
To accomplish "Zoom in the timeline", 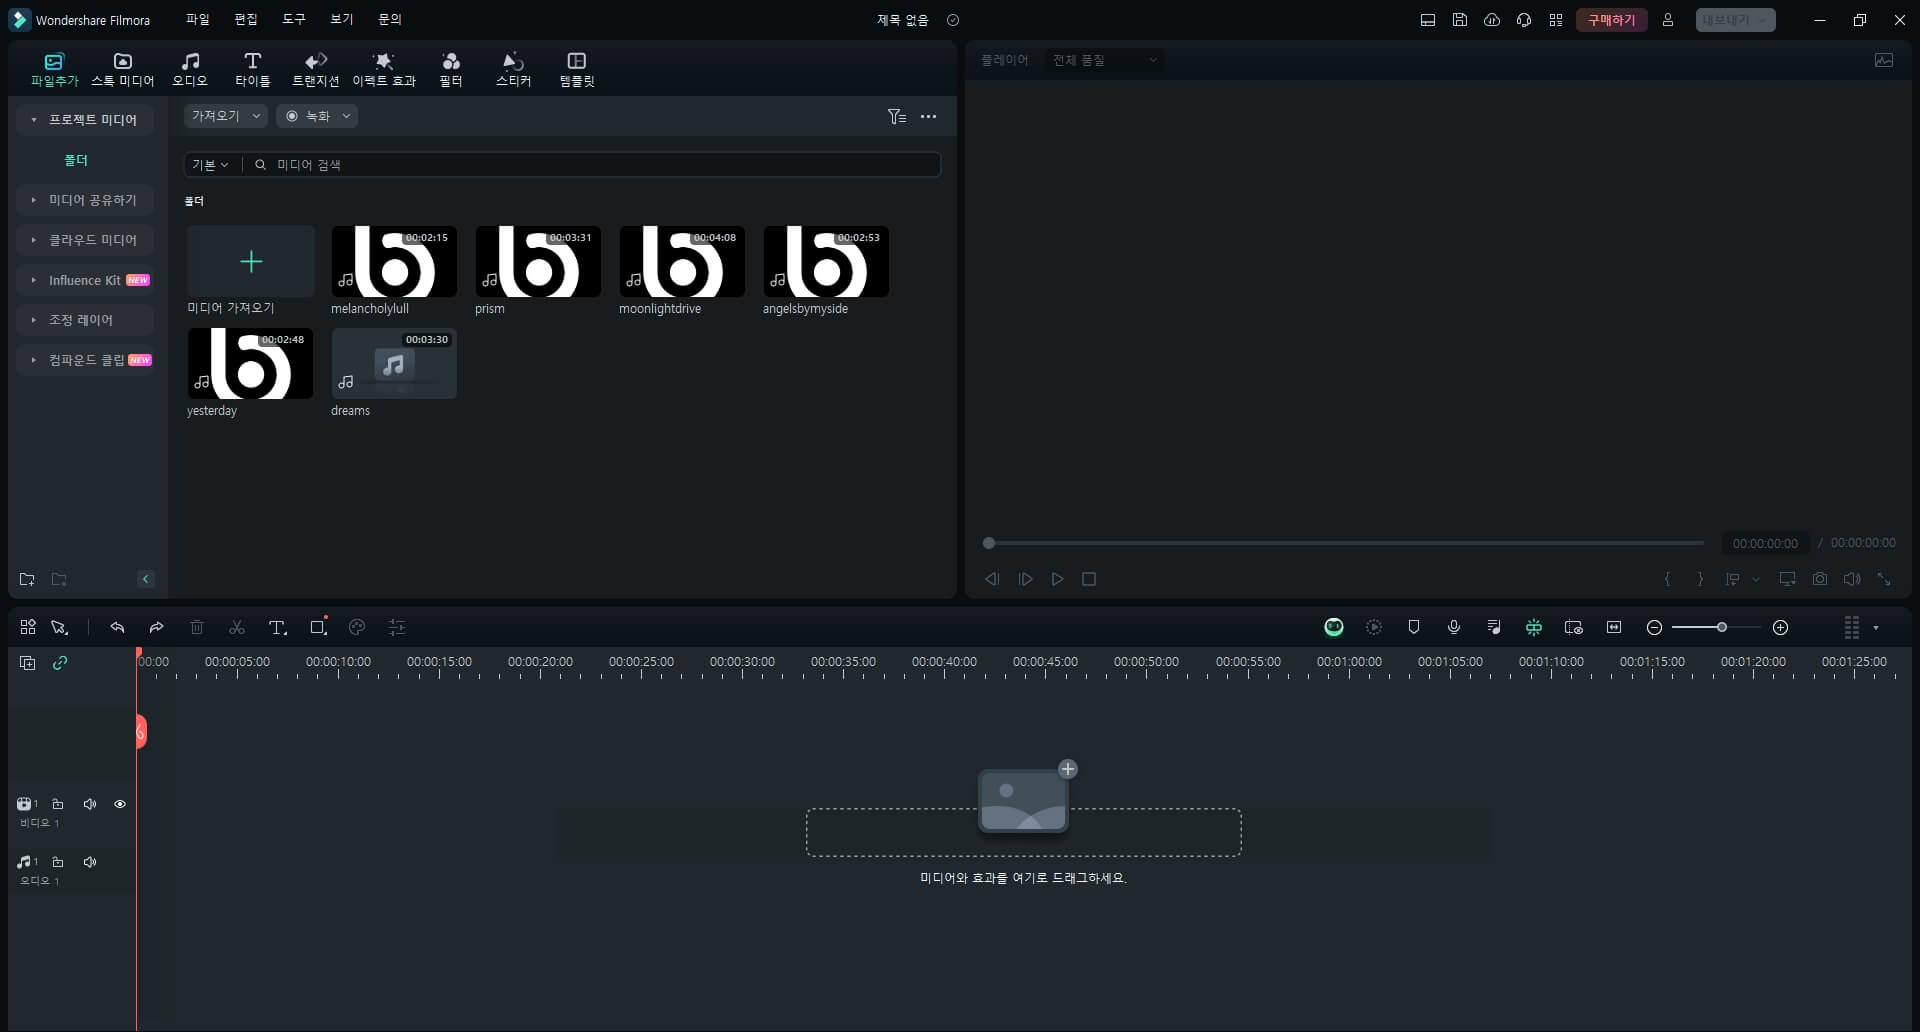I will (x=1780, y=627).
